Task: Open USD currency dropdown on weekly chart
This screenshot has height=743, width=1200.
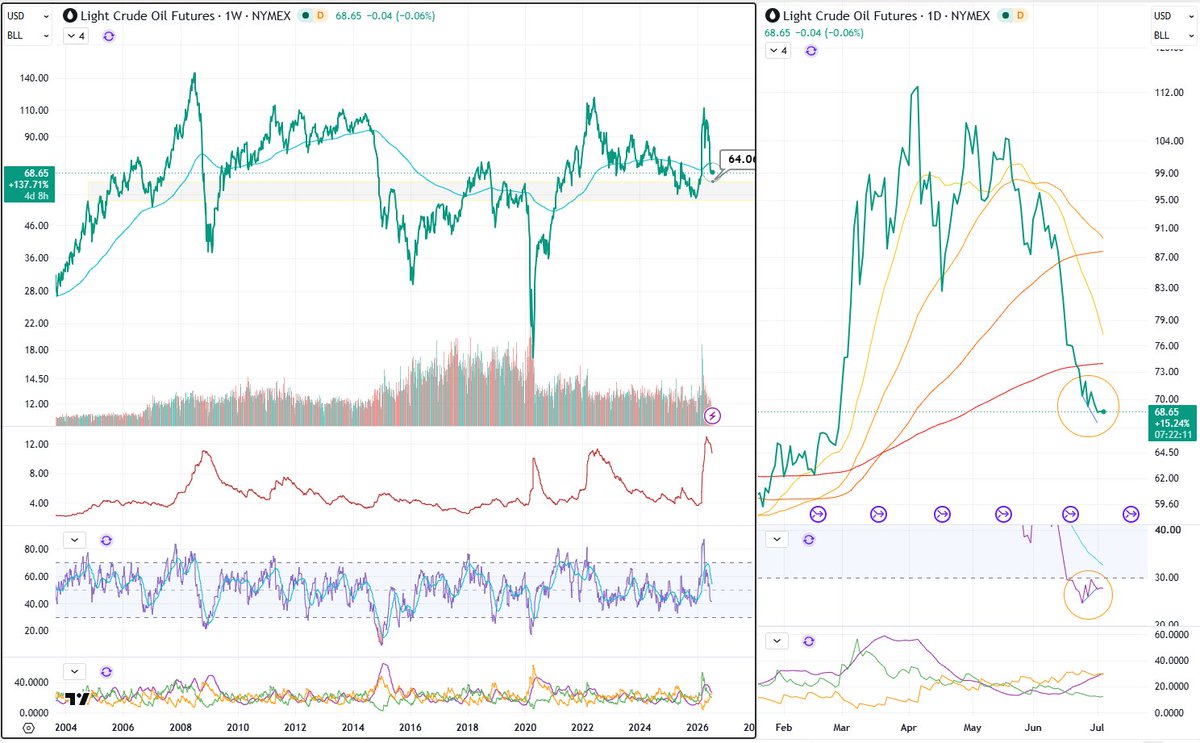Action: click(x=27, y=16)
